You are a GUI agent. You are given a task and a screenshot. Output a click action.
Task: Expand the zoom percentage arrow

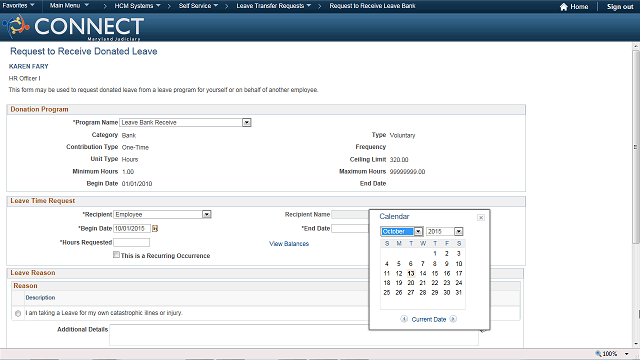[x=627, y=354]
